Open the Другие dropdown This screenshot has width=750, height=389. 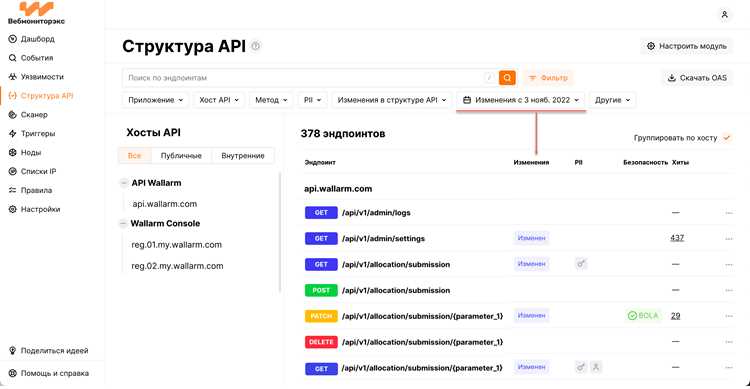coord(612,100)
